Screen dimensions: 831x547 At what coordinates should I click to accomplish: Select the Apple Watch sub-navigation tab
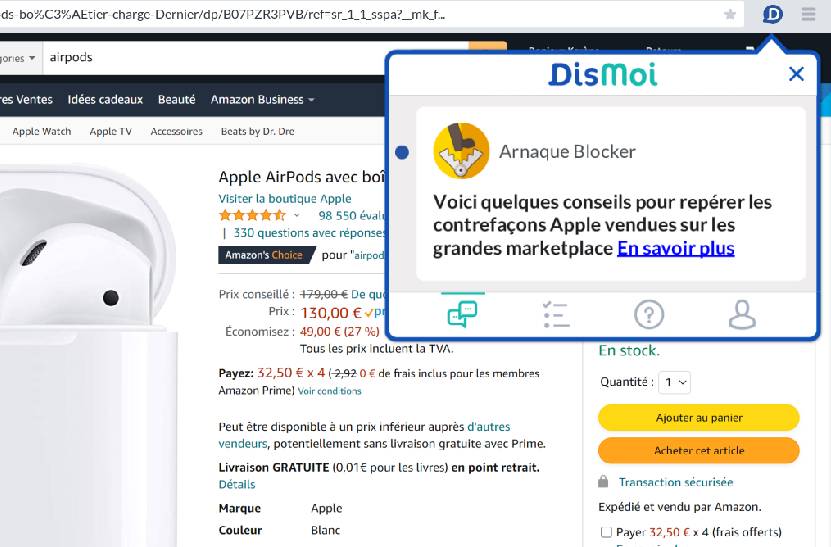click(x=41, y=131)
